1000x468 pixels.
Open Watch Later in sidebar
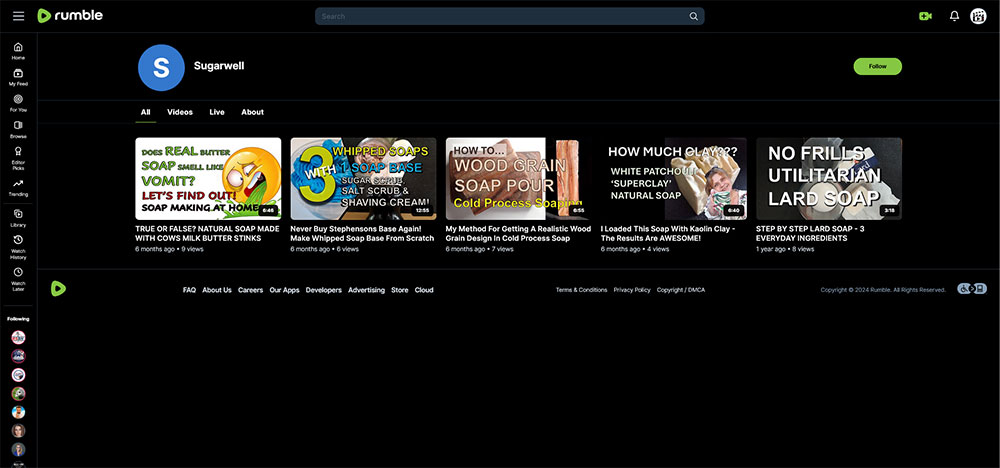[x=18, y=279]
